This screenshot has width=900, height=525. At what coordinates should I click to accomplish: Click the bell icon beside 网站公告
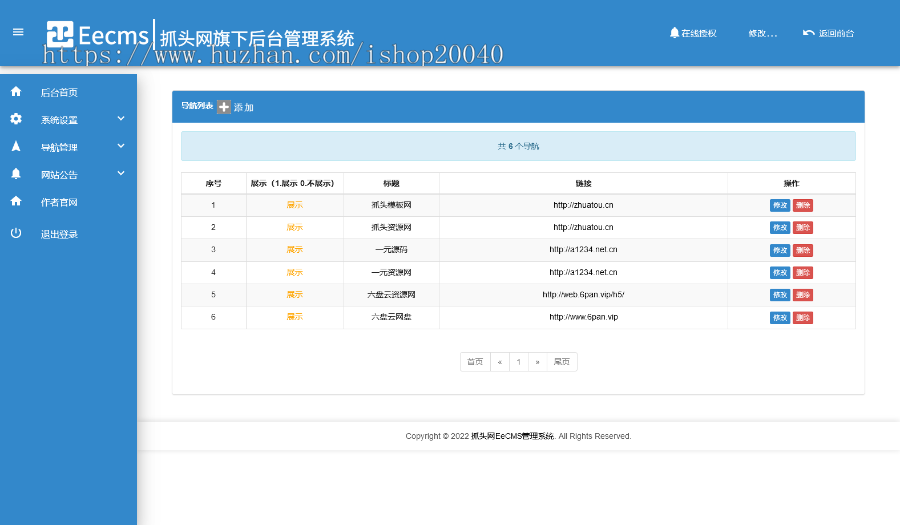16,174
